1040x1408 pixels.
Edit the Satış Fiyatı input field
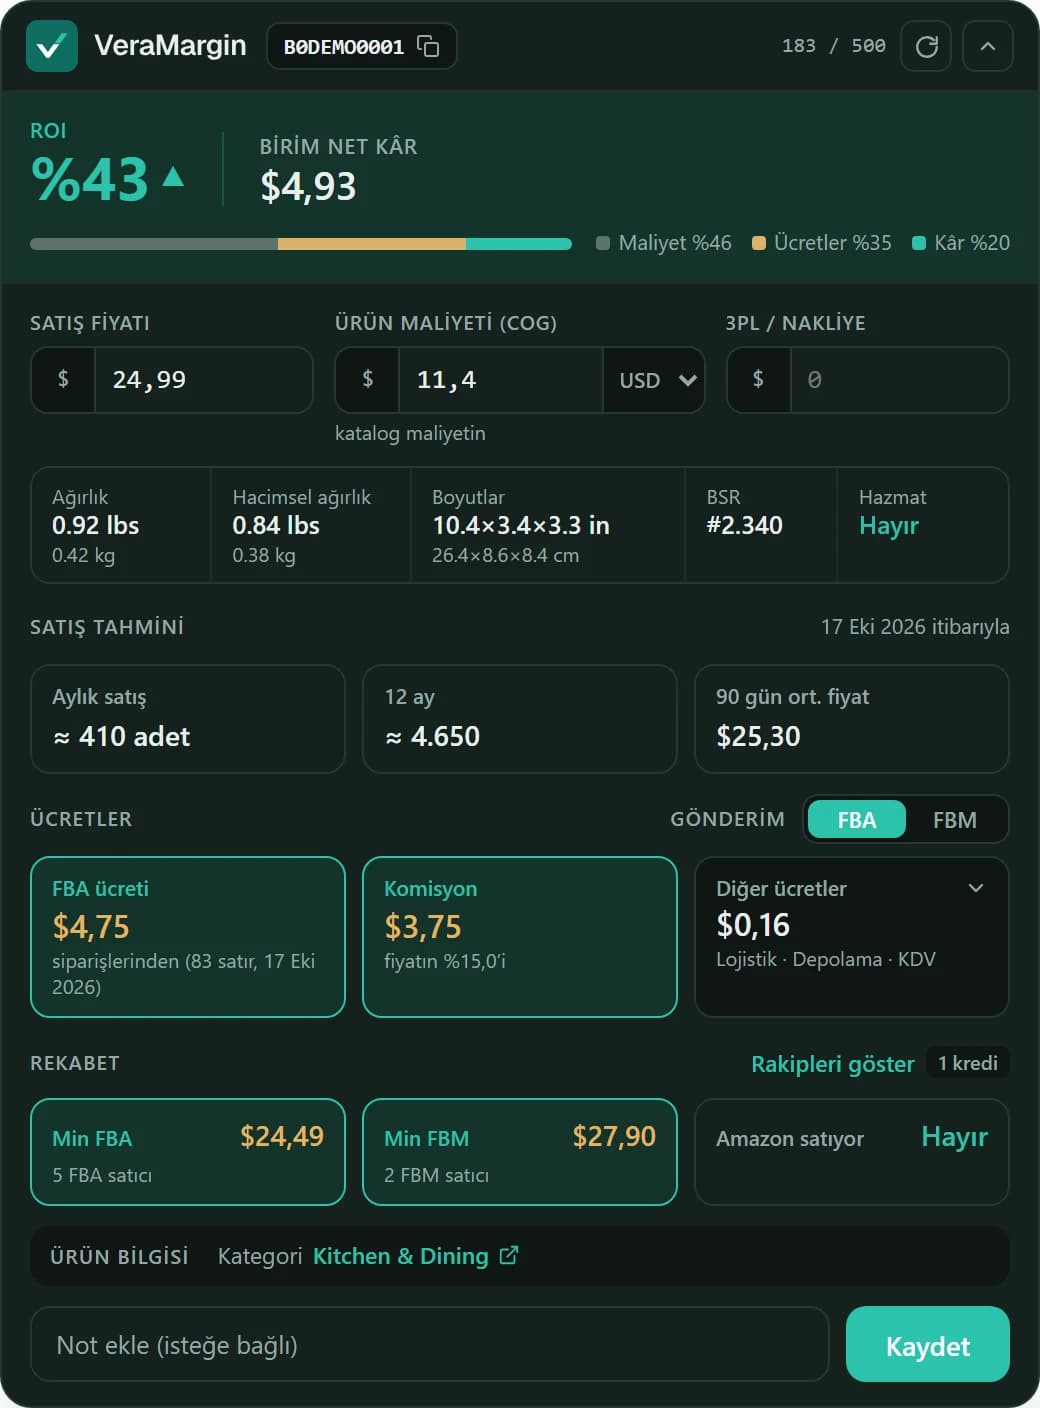(x=203, y=380)
